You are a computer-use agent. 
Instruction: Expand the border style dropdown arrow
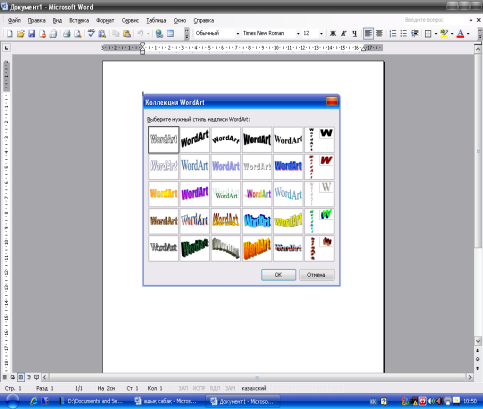(436, 34)
